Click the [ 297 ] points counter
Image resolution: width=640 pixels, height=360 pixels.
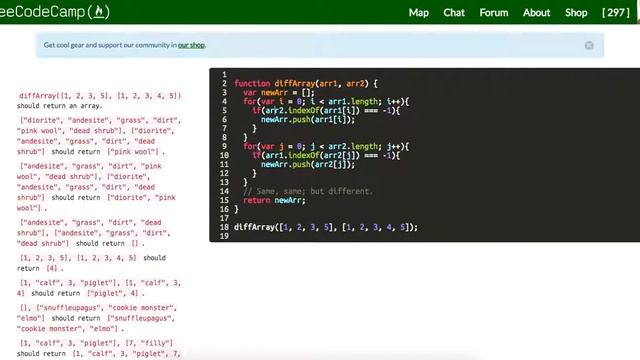coord(616,13)
